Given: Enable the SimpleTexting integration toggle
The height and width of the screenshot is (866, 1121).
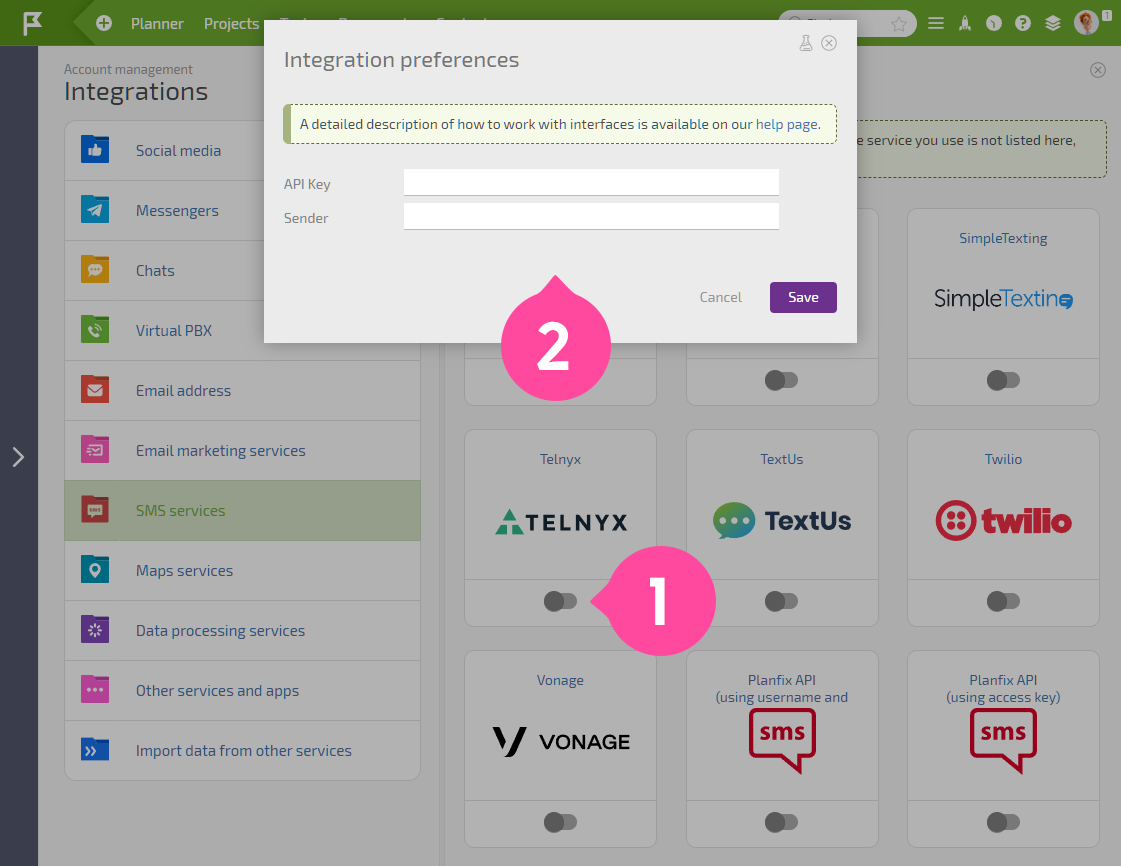Looking at the screenshot, I should tap(1003, 380).
